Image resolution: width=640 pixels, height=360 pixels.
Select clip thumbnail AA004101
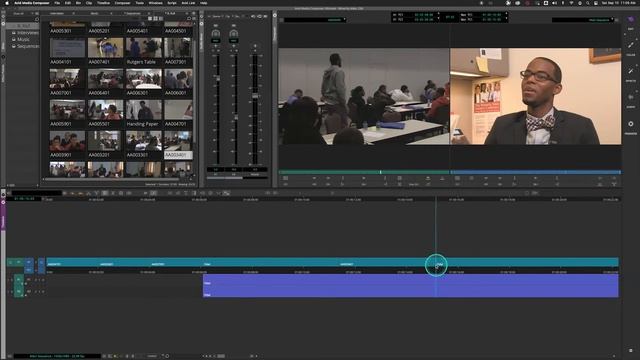pos(67,48)
